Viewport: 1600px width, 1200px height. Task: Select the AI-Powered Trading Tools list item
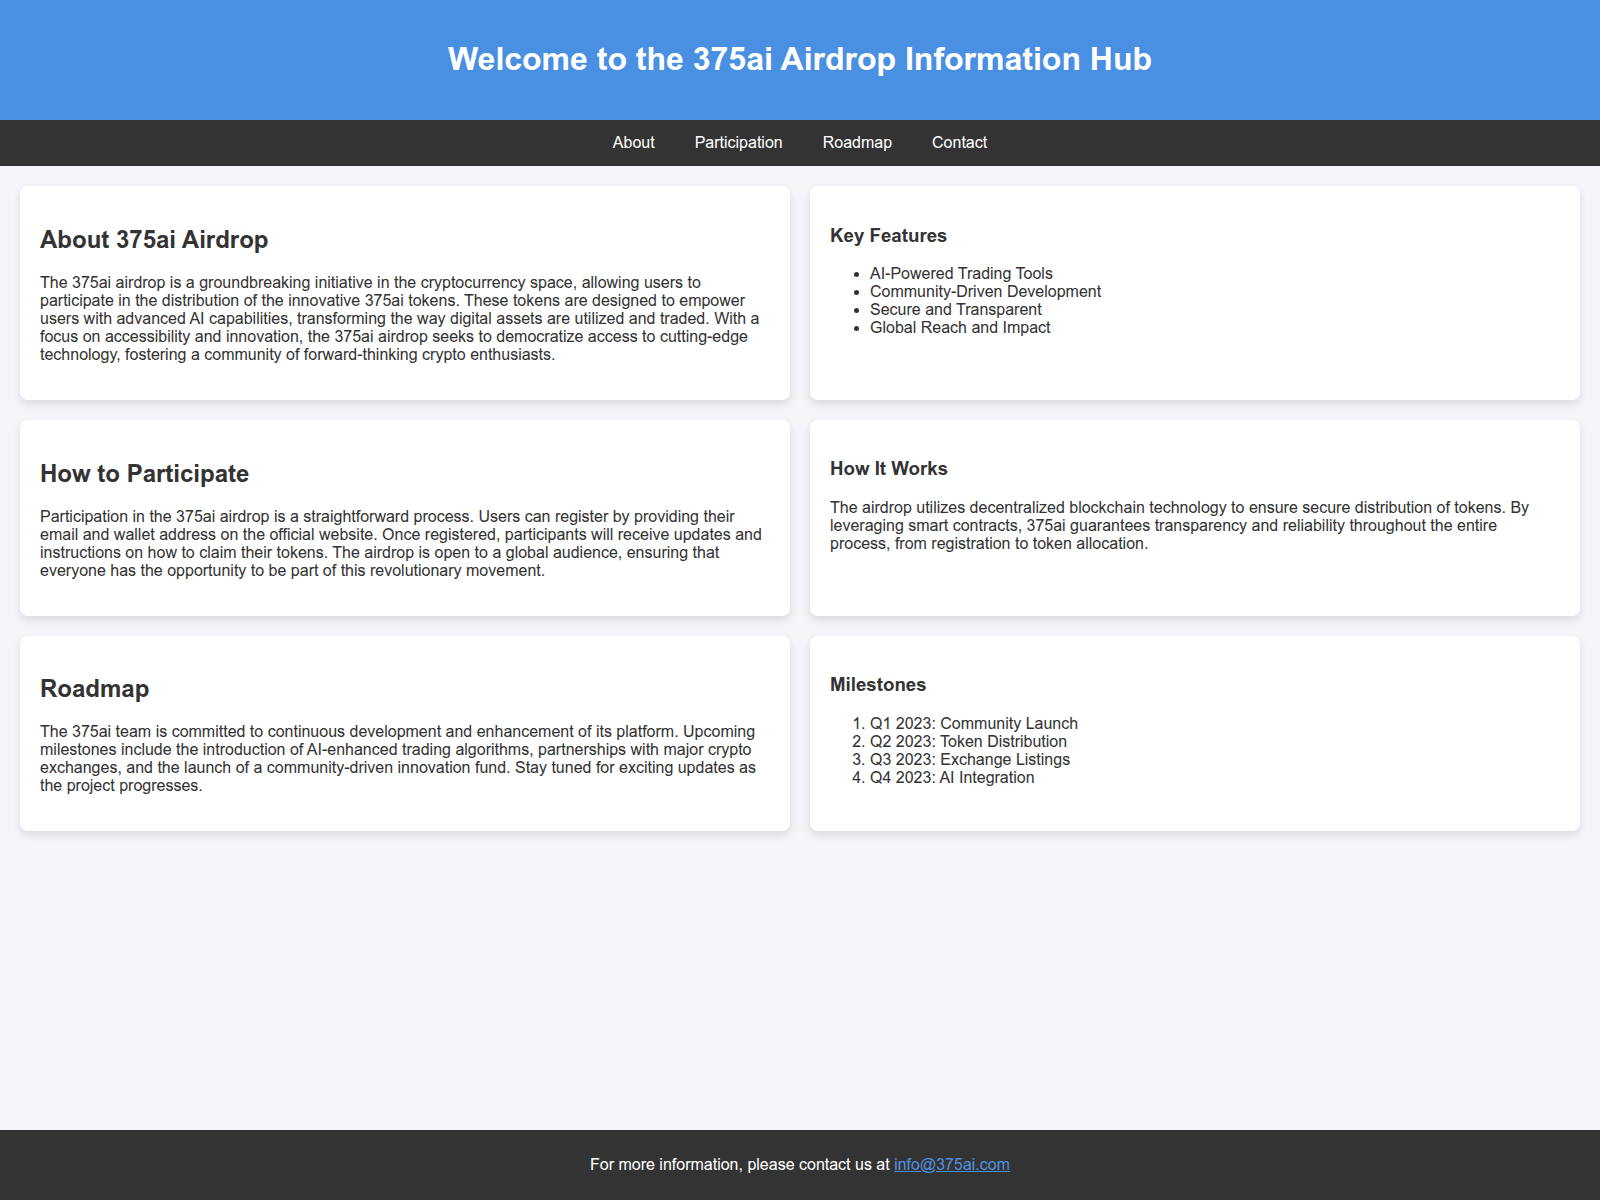click(961, 273)
